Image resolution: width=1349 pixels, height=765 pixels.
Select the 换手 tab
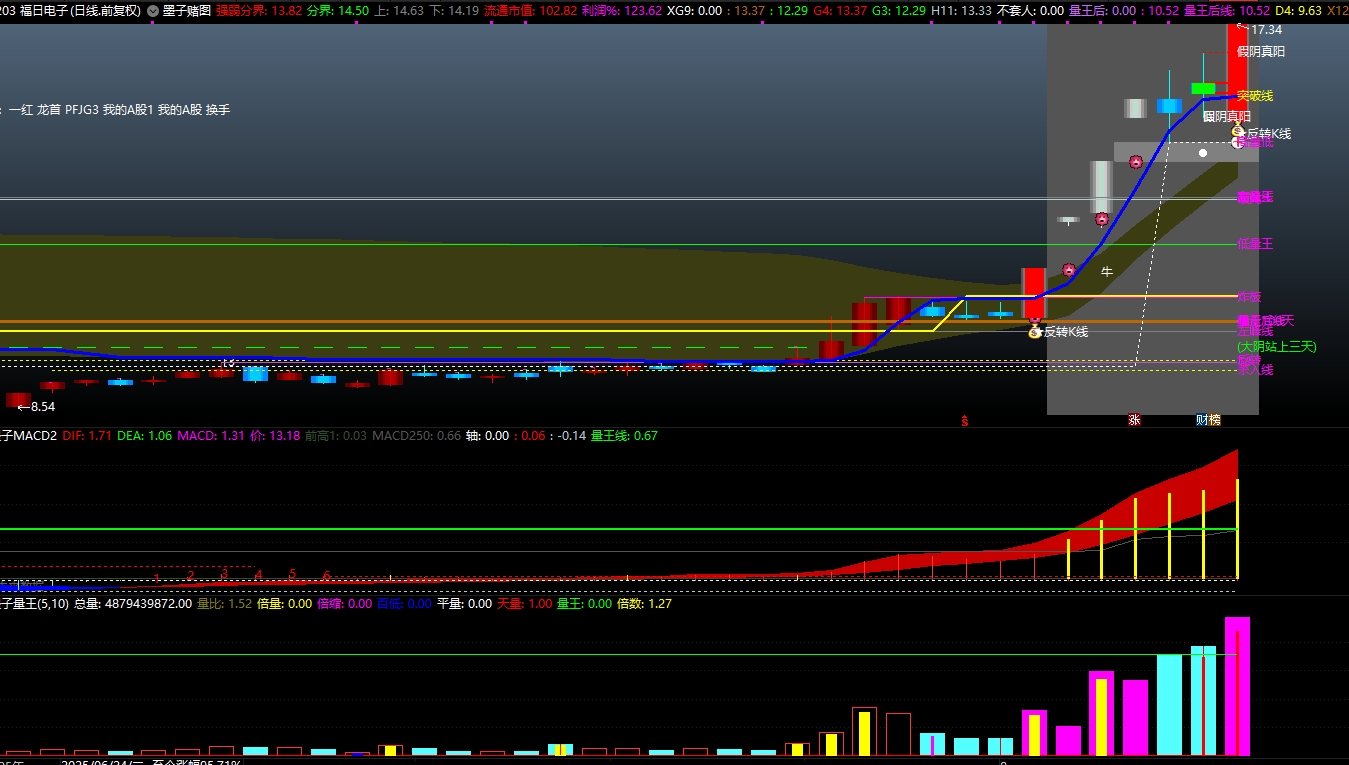[218, 110]
